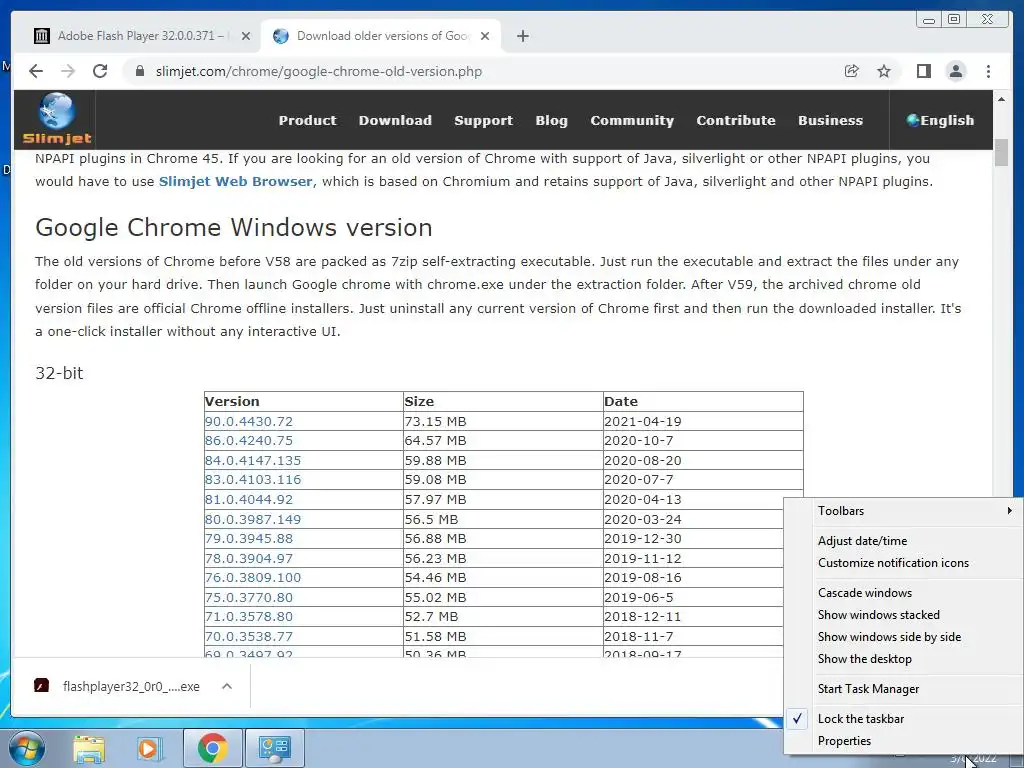
Task: Download Chrome version 83.0.4103.116
Action: [x=253, y=480]
